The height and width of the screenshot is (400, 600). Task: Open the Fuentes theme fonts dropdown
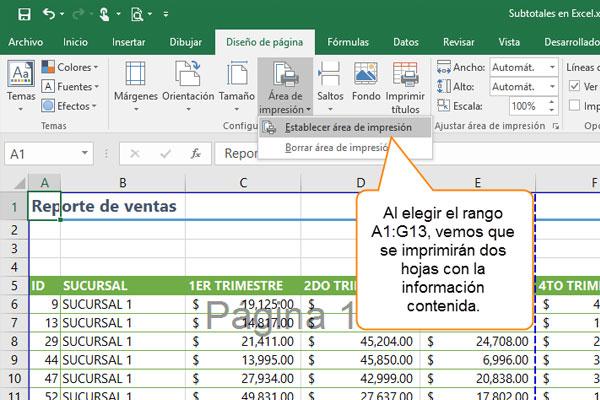pos(70,86)
